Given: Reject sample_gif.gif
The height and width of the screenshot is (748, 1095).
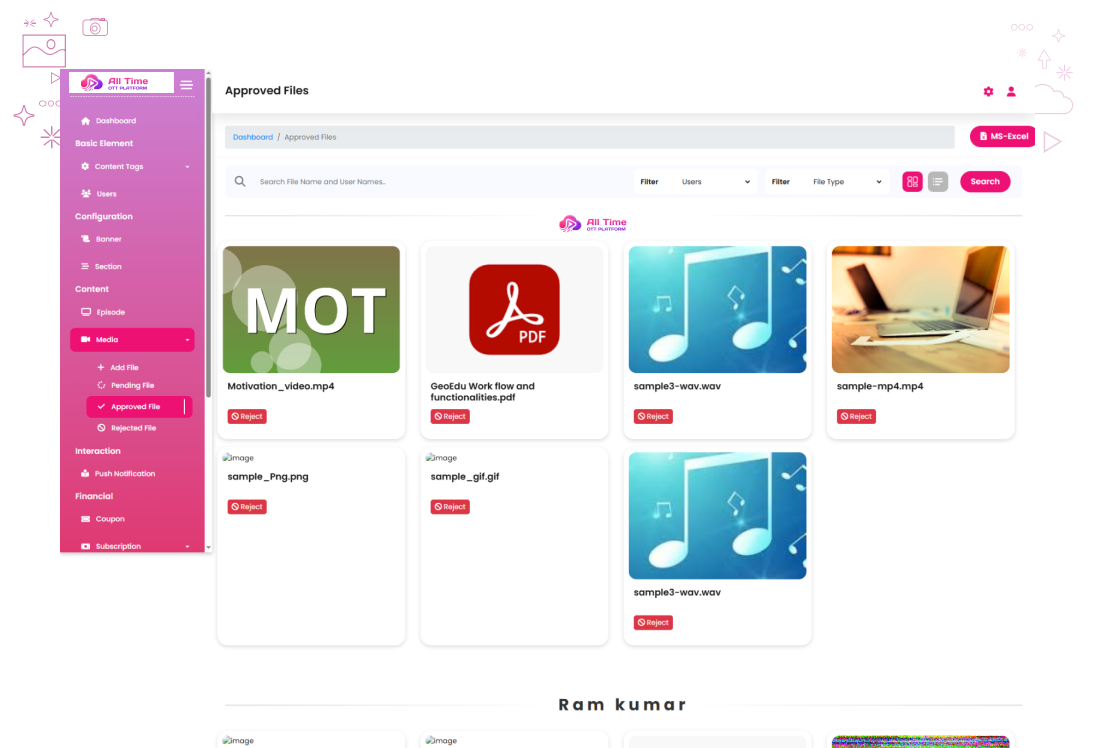Looking at the screenshot, I should [x=450, y=506].
